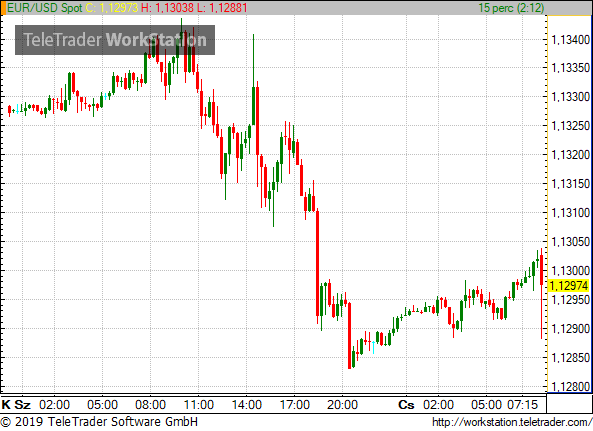
Task: Click the 1,12800 price axis label
Action: point(570,386)
